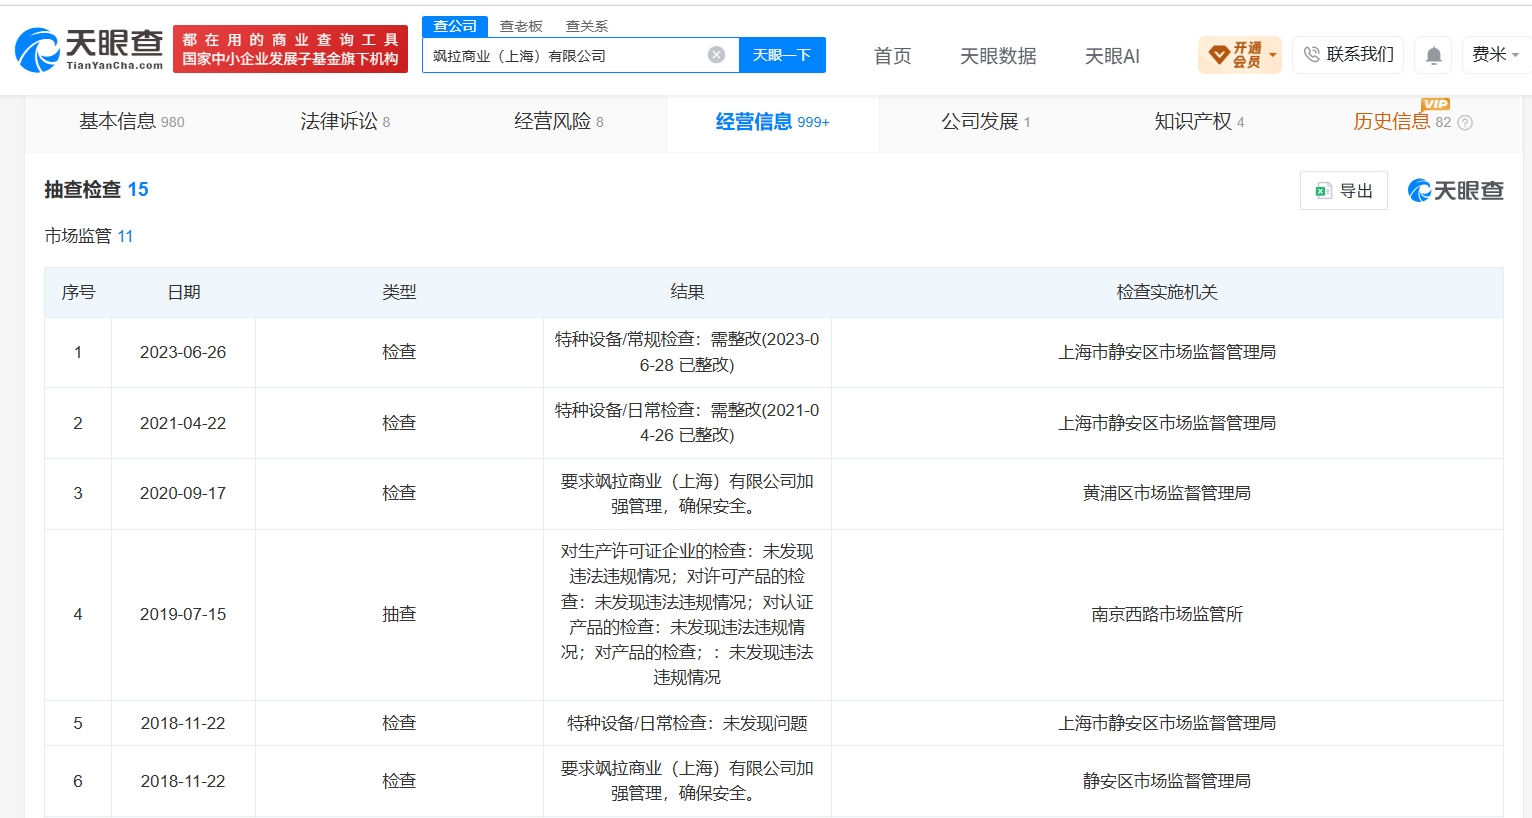Open the notification bell icon
Viewport: 1532px width, 818px height.
pyautogui.click(x=1433, y=55)
